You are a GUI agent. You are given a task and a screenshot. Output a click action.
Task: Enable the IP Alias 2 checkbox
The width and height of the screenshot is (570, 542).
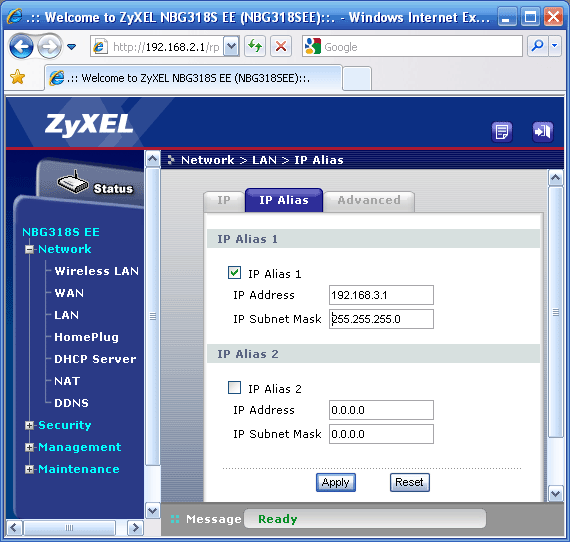(234, 388)
